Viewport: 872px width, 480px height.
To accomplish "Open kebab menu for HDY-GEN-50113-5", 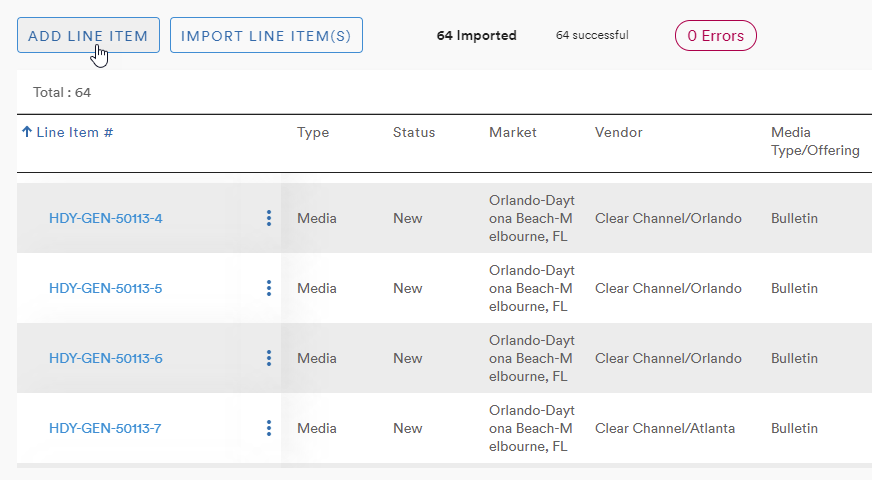I will click(269, 288).
